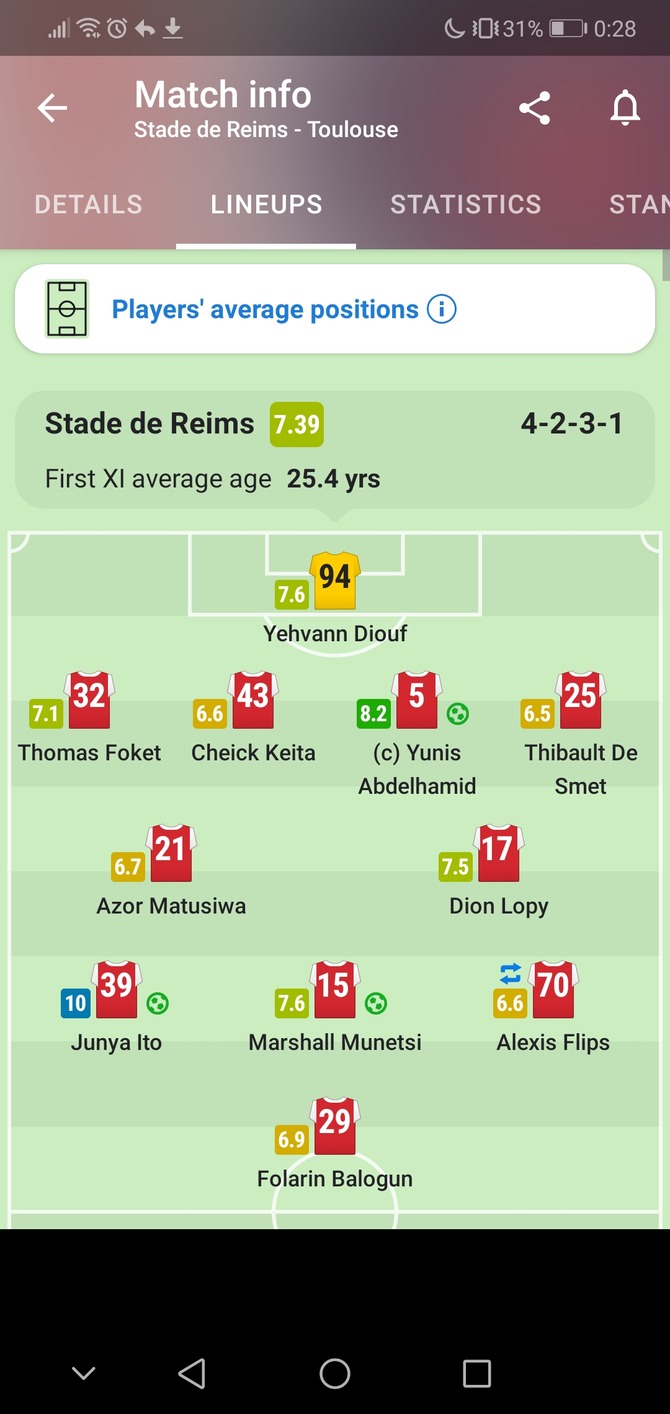
Task: Tap Alexis Flips substitution arrows icon
Action: (510, 973)
